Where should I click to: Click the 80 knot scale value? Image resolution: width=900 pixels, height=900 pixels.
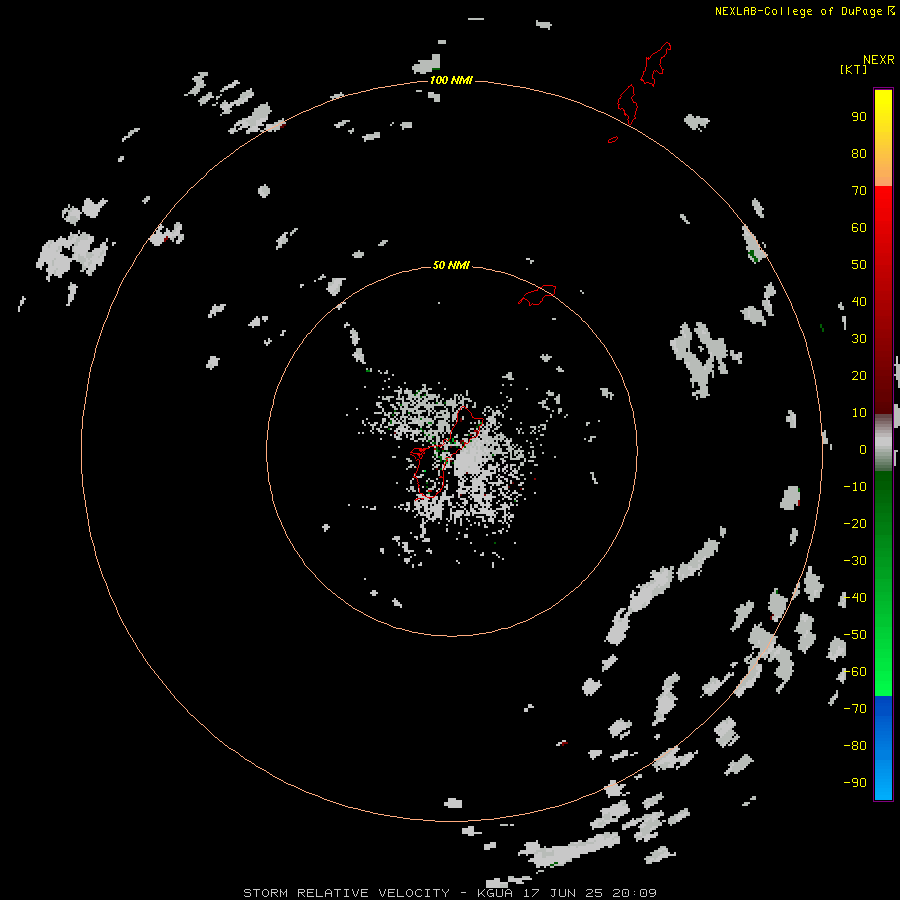[859, 154]
